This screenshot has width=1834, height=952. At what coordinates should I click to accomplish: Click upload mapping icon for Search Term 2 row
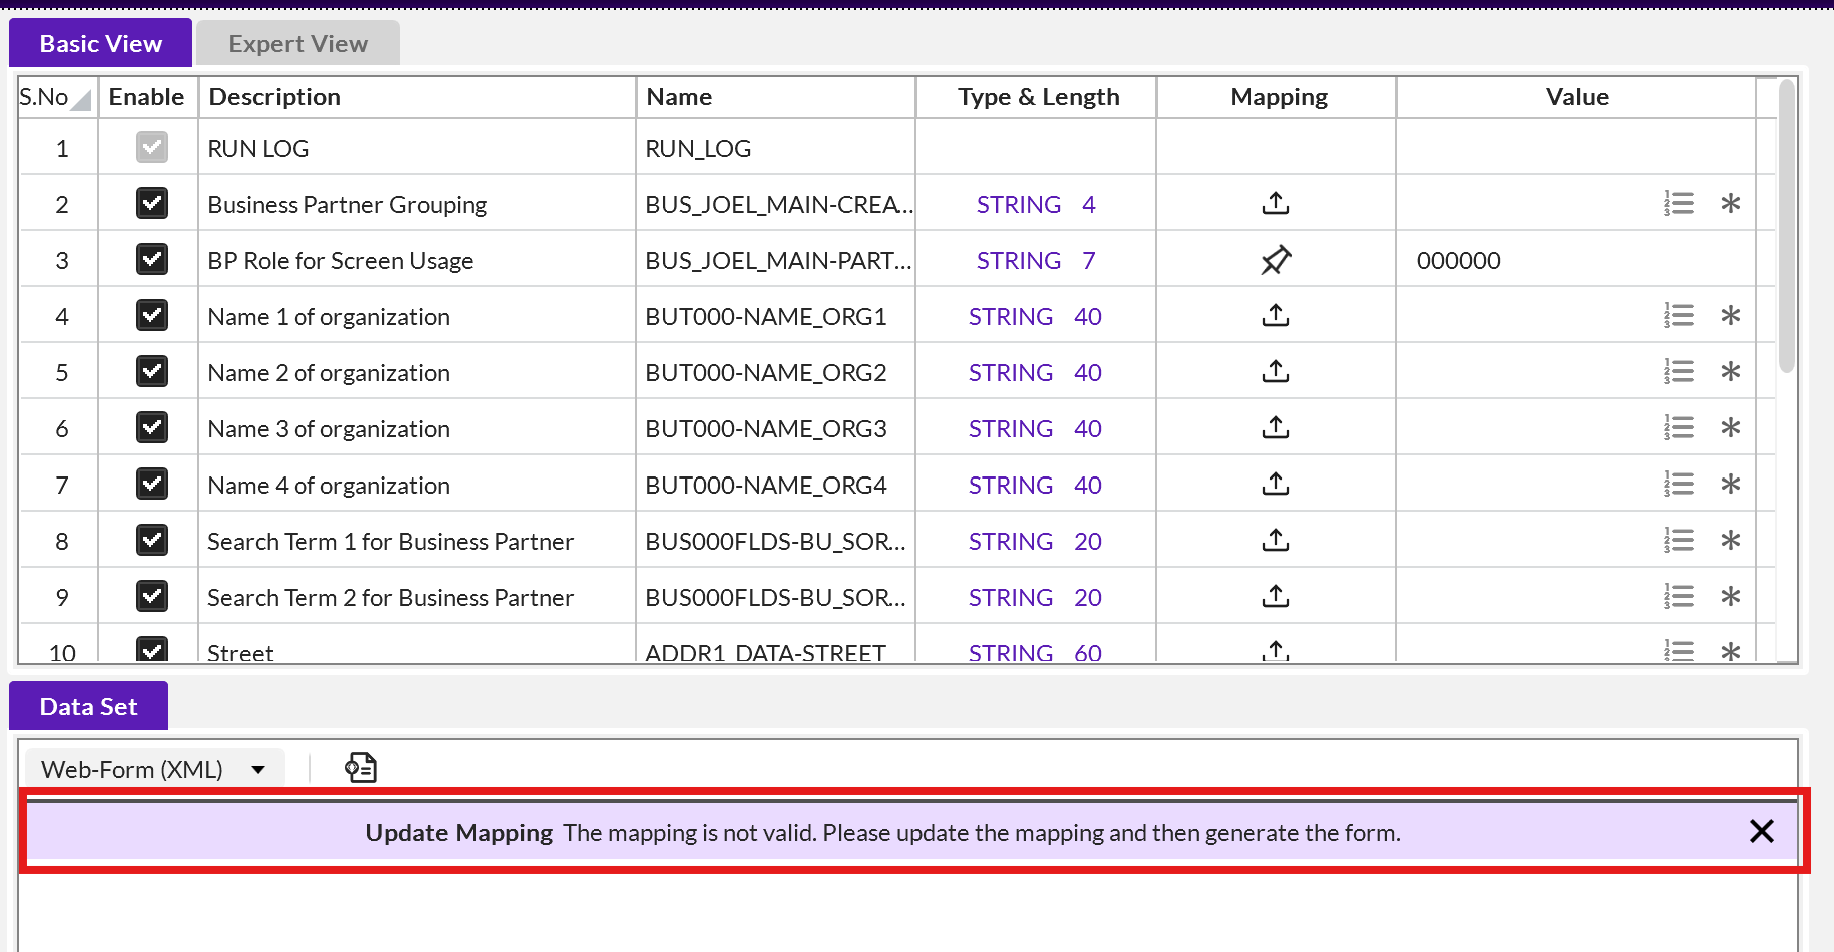click(1276, 597)
